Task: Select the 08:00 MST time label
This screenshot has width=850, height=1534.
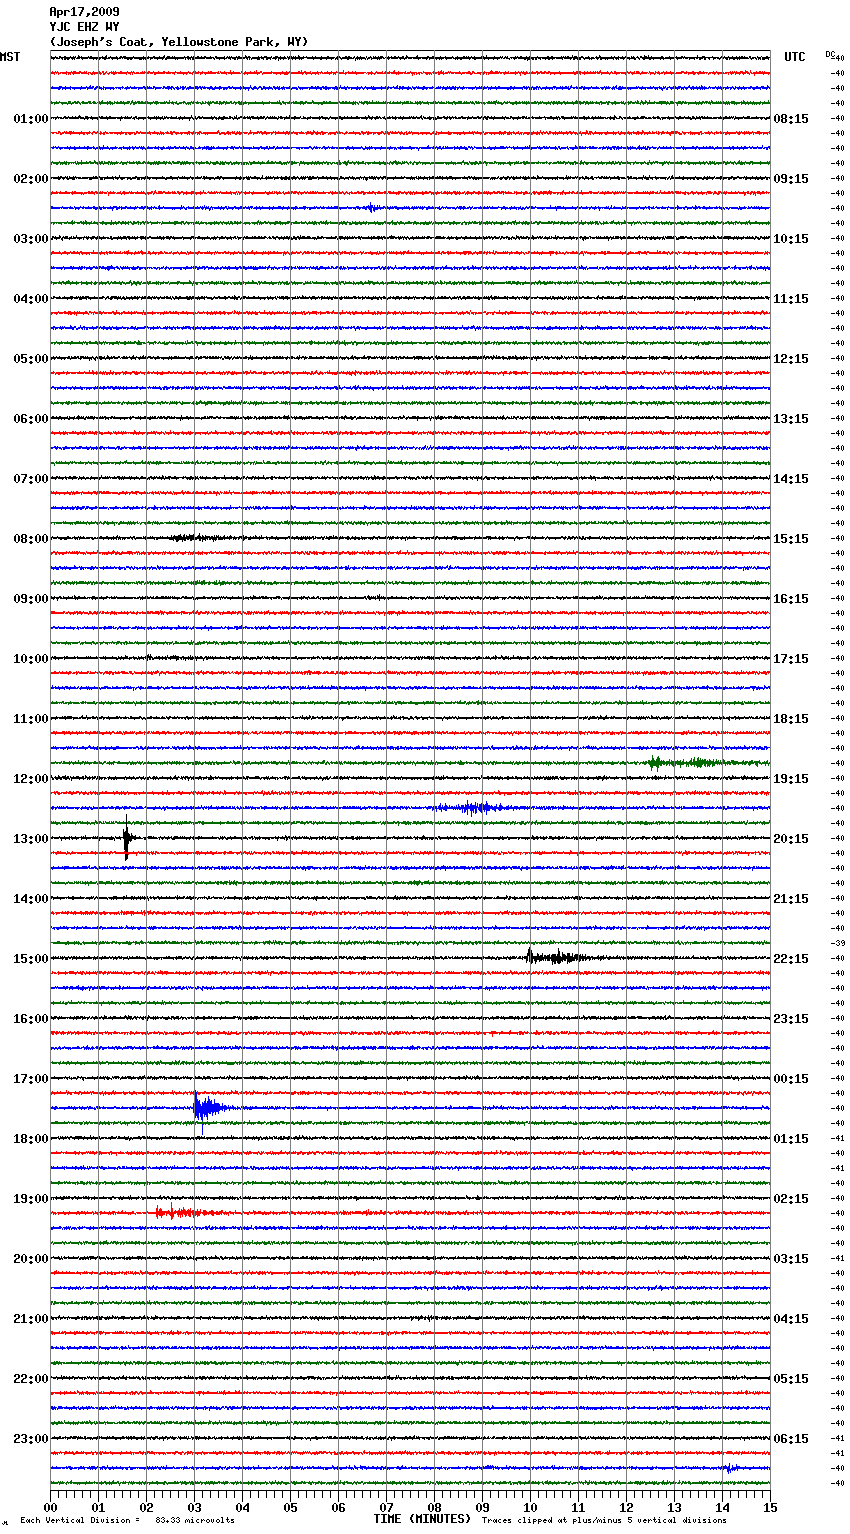Action: [31, 539]
